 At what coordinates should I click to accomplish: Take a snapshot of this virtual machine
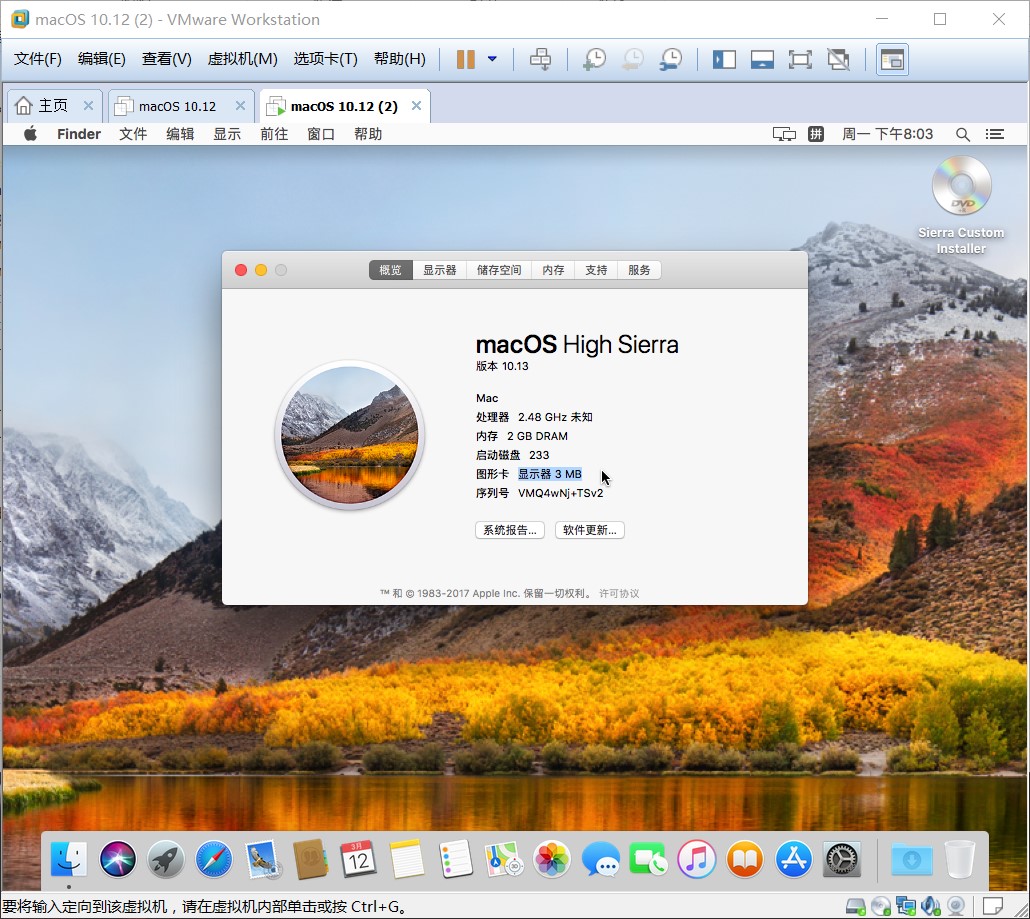point(594,59)
